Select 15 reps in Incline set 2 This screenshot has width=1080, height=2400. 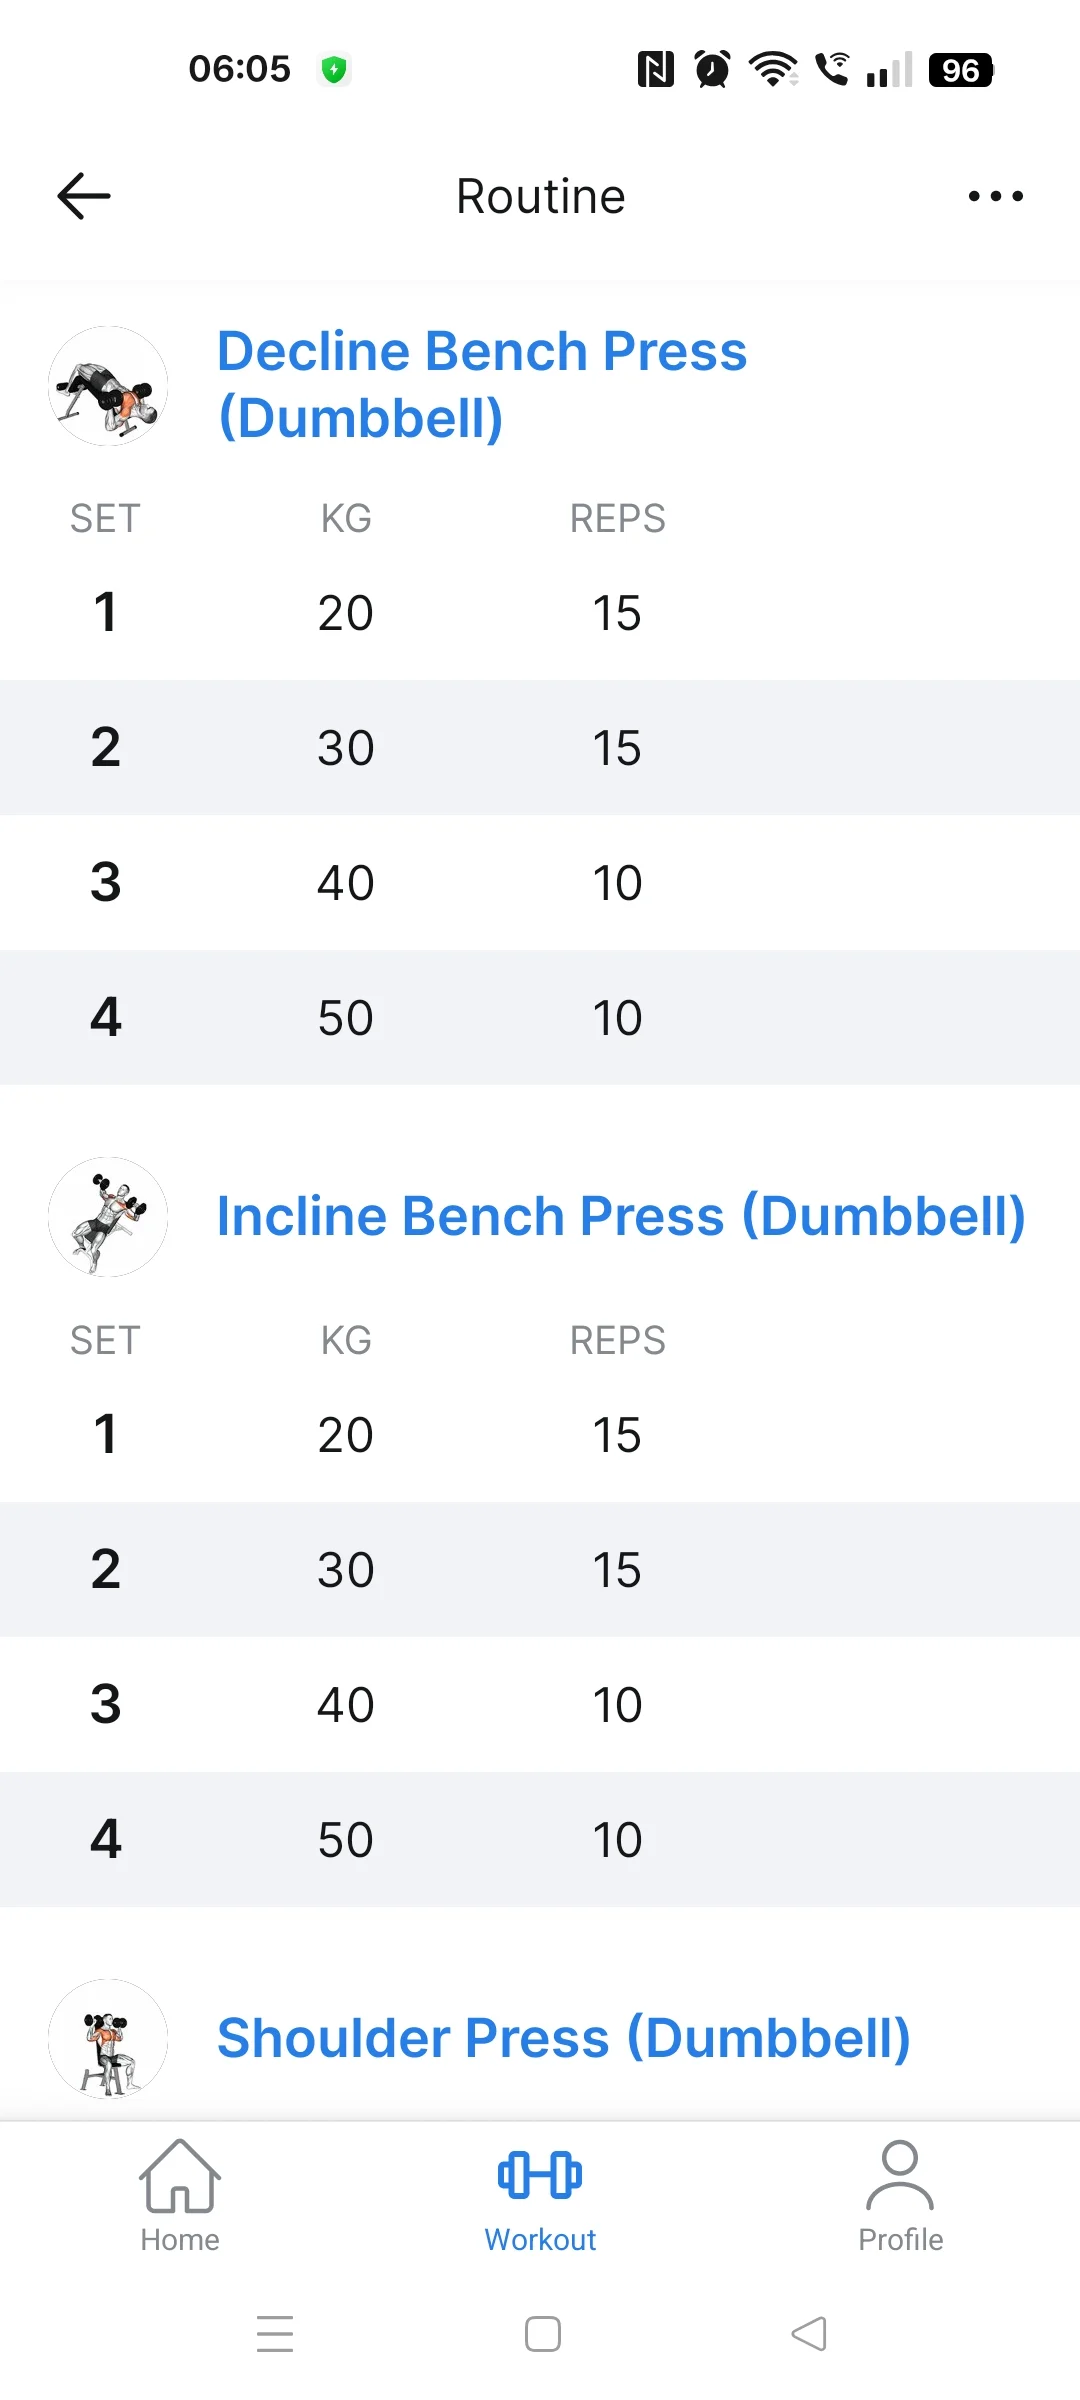617,1570
